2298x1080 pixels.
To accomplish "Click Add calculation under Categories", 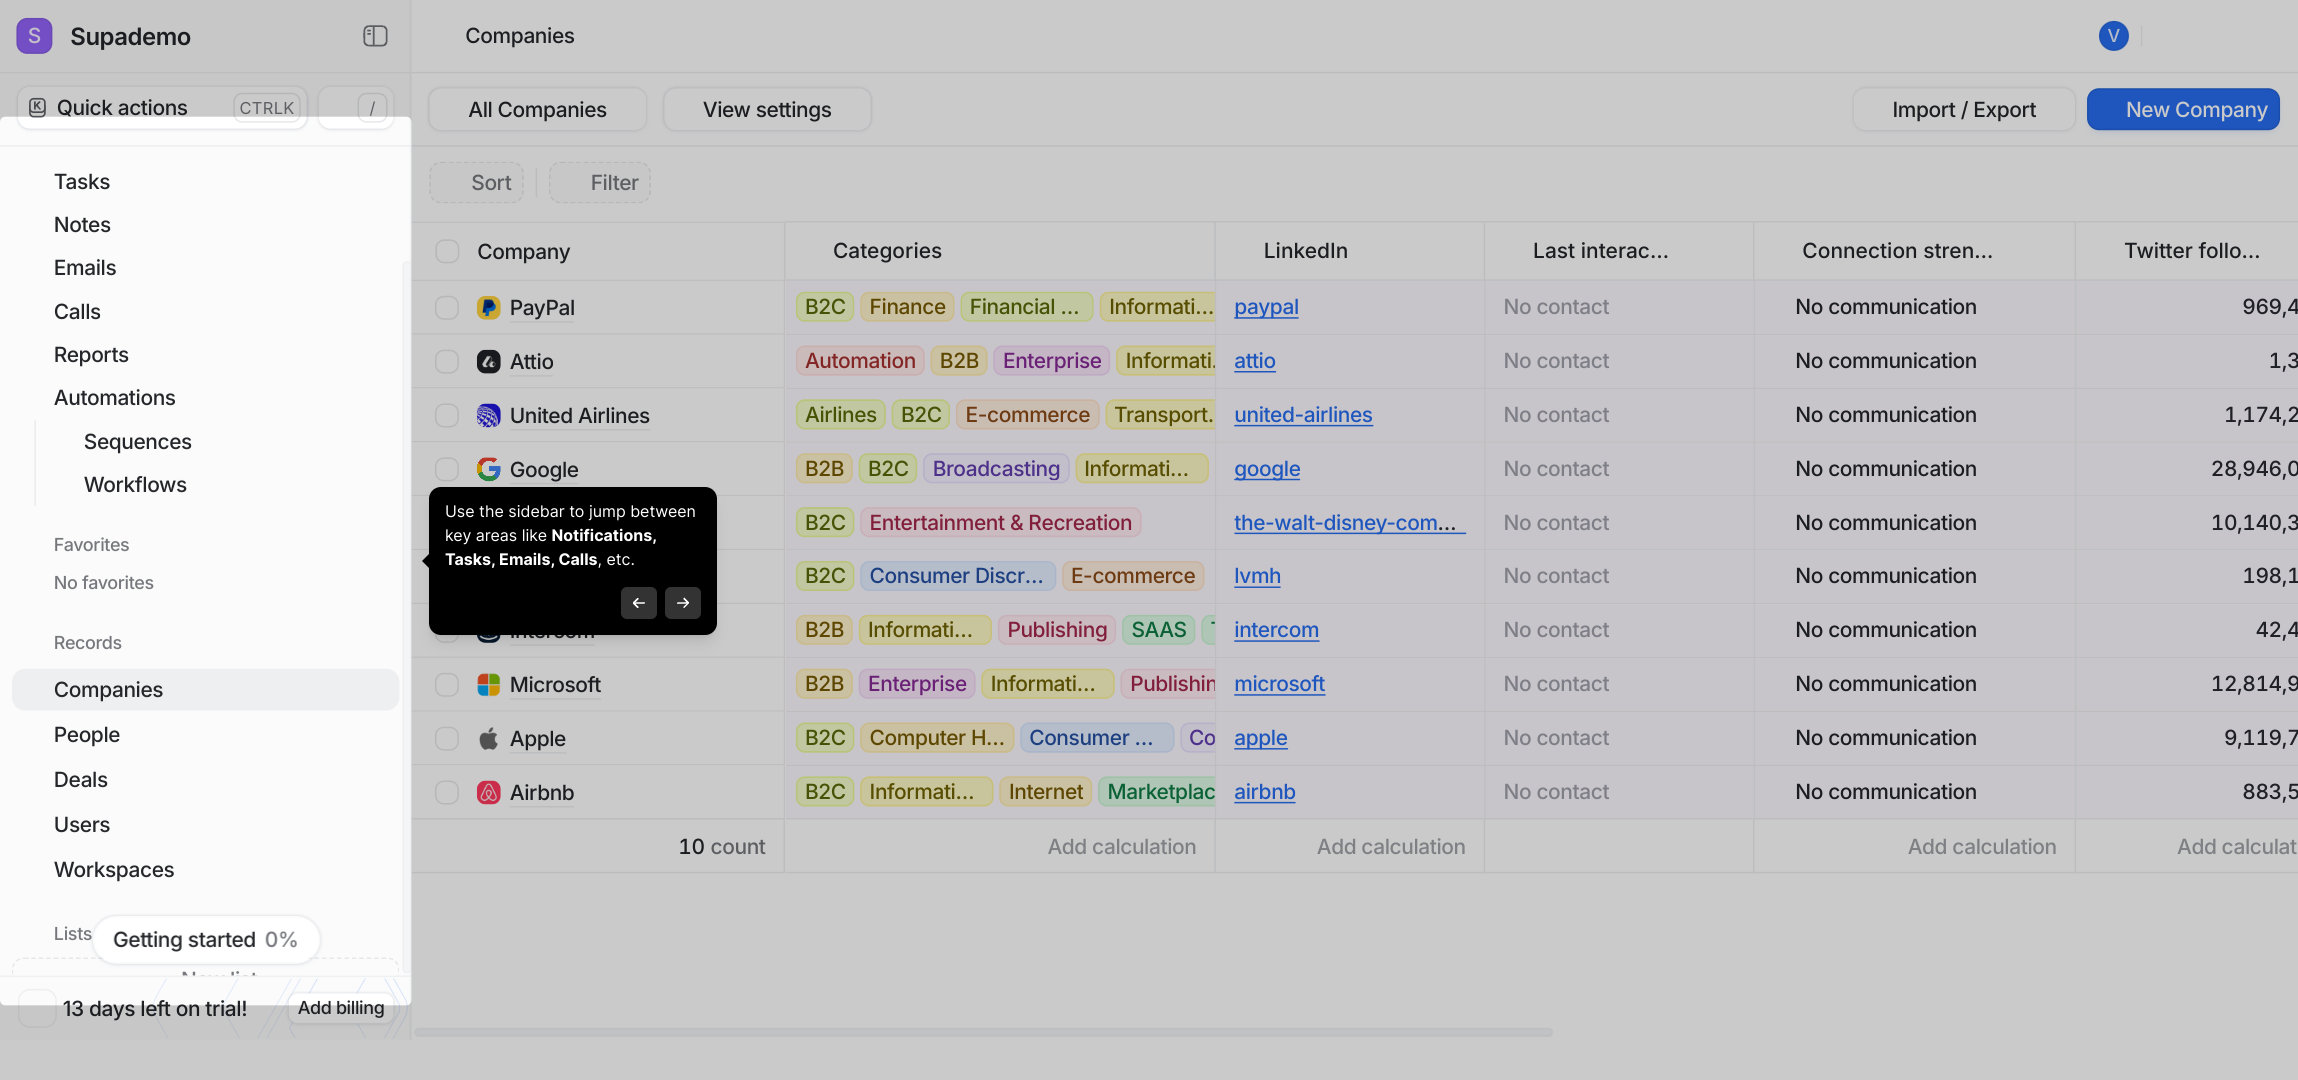I will (1121, 847).
